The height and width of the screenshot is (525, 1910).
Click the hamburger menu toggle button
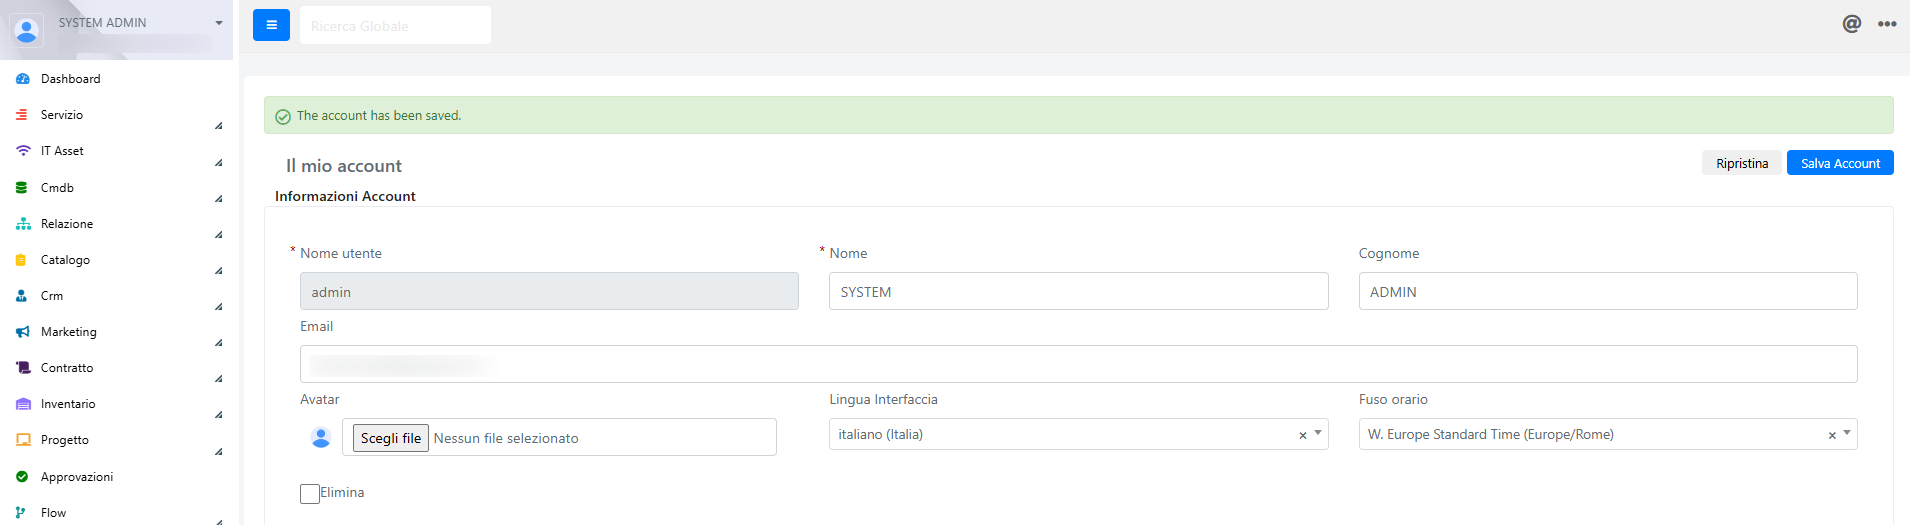[x=271, y=25]
